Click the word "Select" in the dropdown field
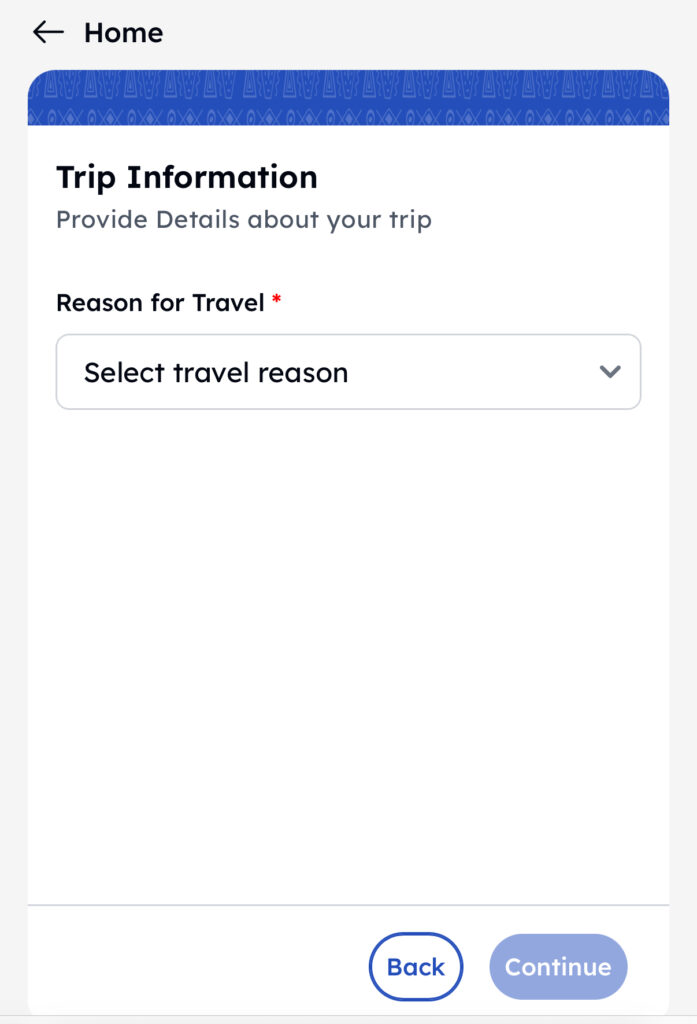Image resolution: width=697 pixels, height=1024 pixels. (x=124, y=373)
